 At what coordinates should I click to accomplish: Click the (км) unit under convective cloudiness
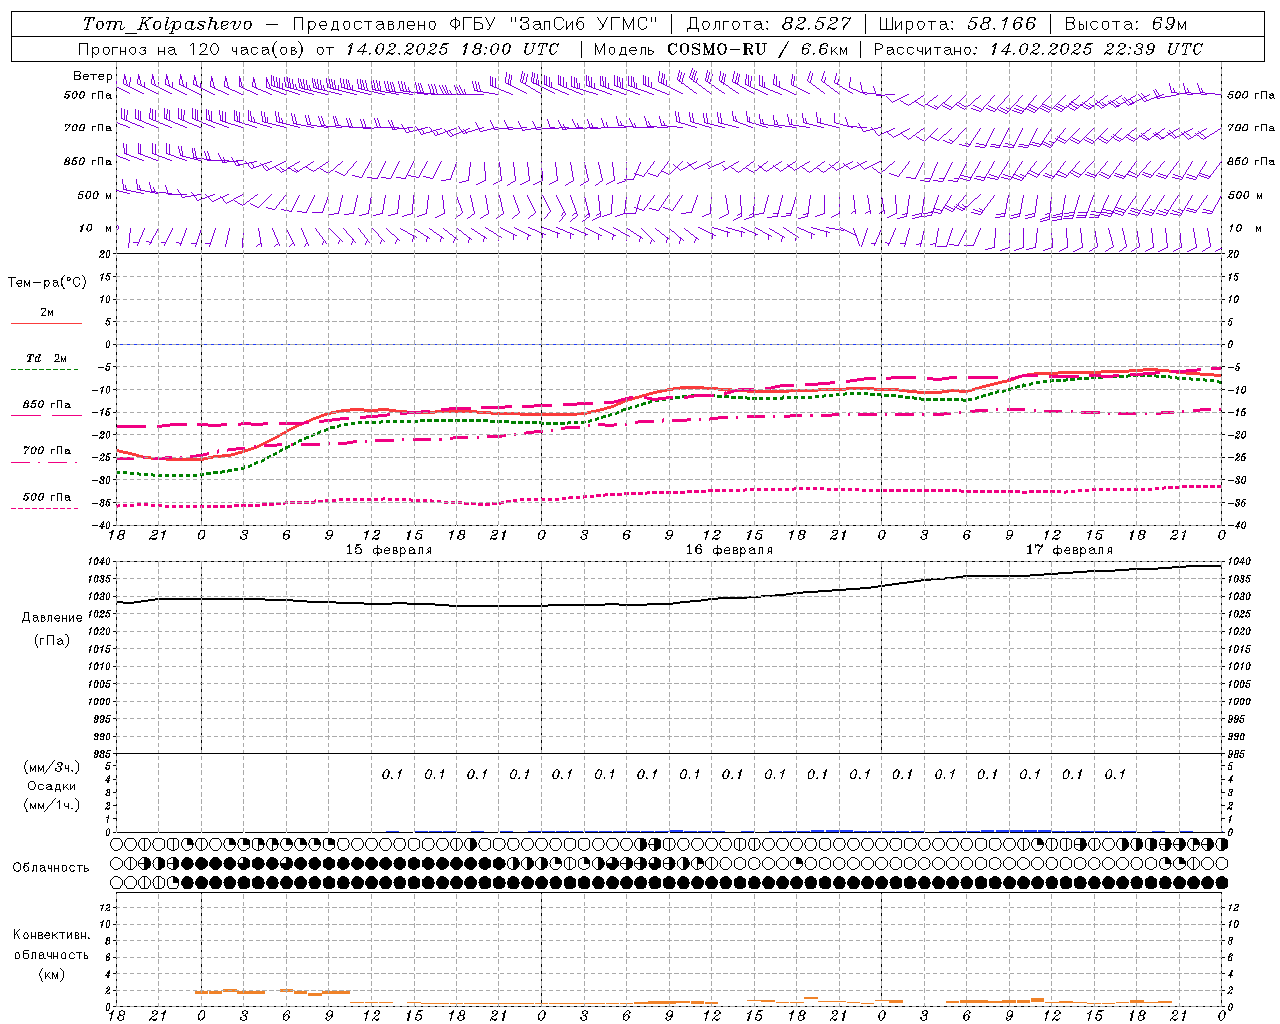52,974
